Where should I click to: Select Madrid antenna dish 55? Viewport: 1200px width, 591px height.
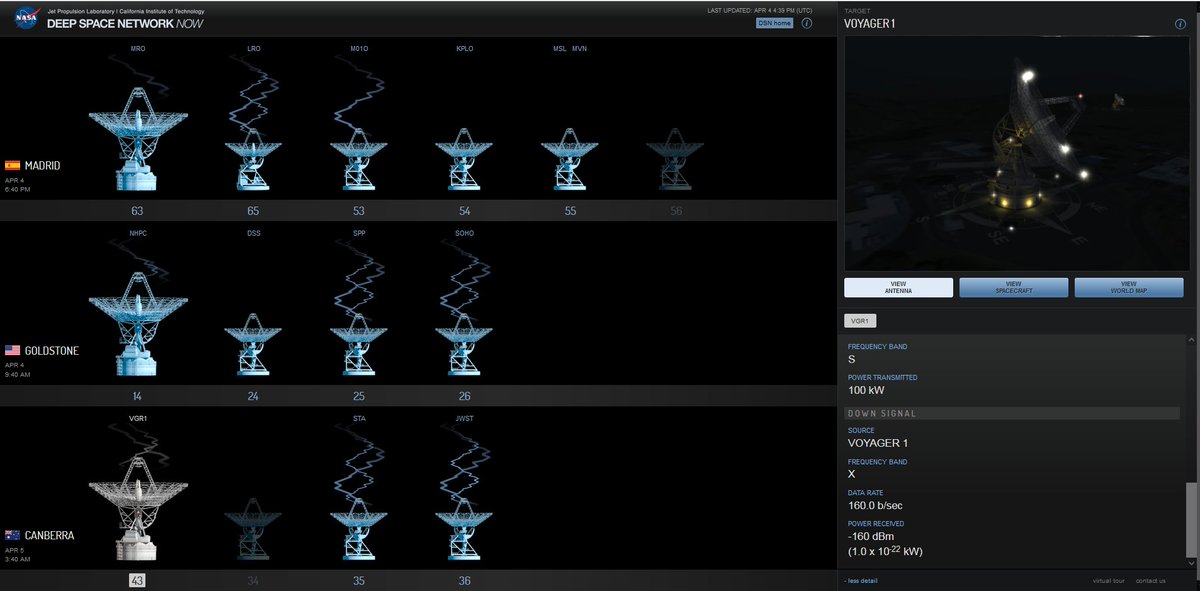570,160
